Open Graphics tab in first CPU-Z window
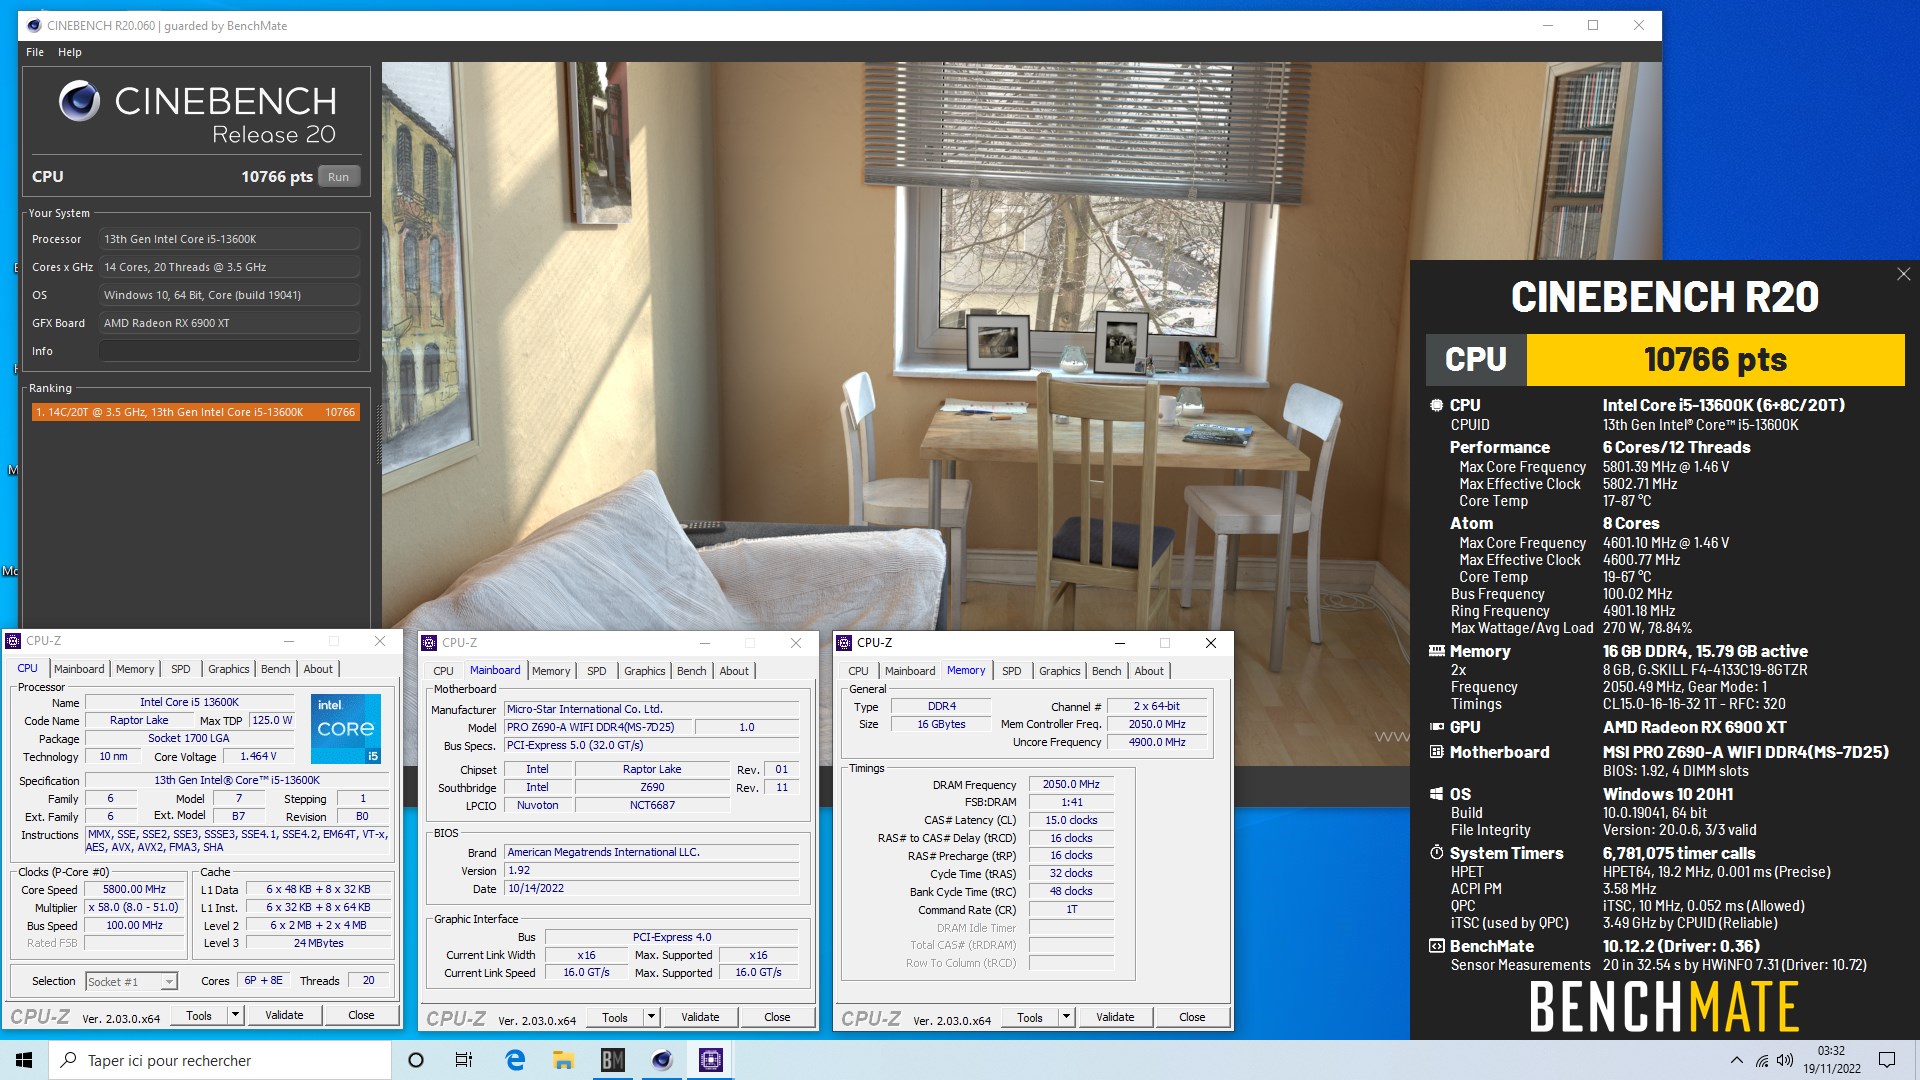The width and height of the screenshot is (1920, 1080). [229, 669]
